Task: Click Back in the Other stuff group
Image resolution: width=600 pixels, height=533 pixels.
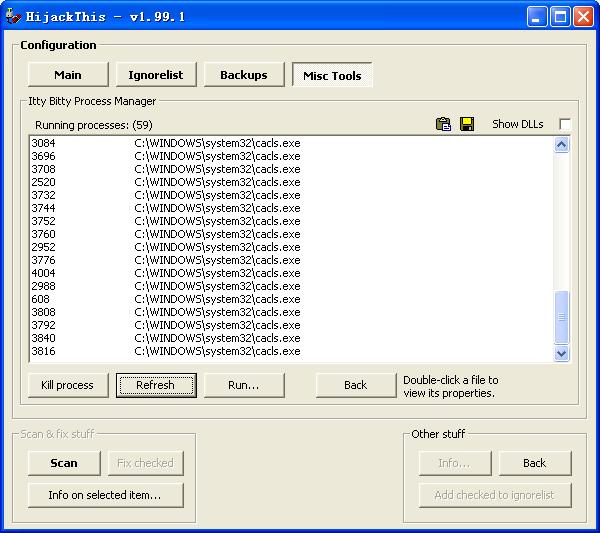Action: 535,463
